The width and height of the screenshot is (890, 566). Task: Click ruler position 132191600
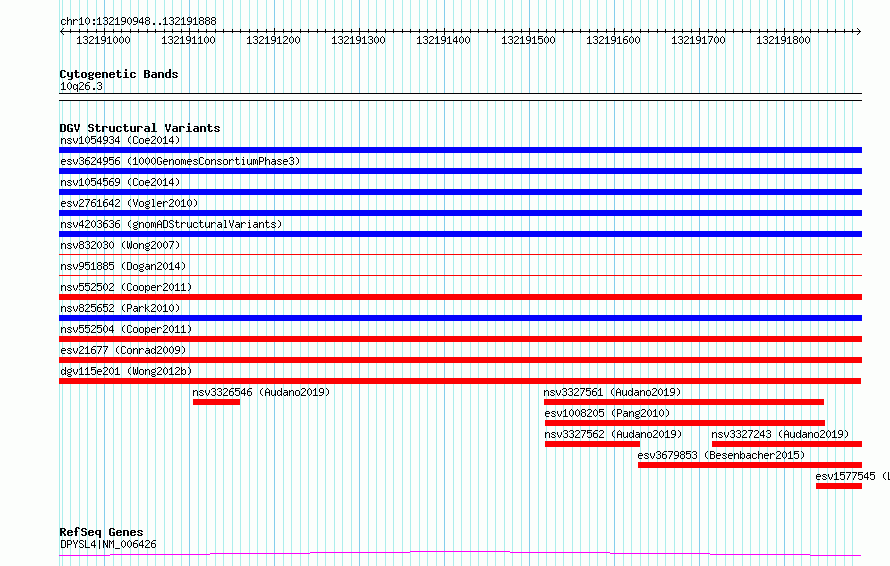click(x=613, y=40)
